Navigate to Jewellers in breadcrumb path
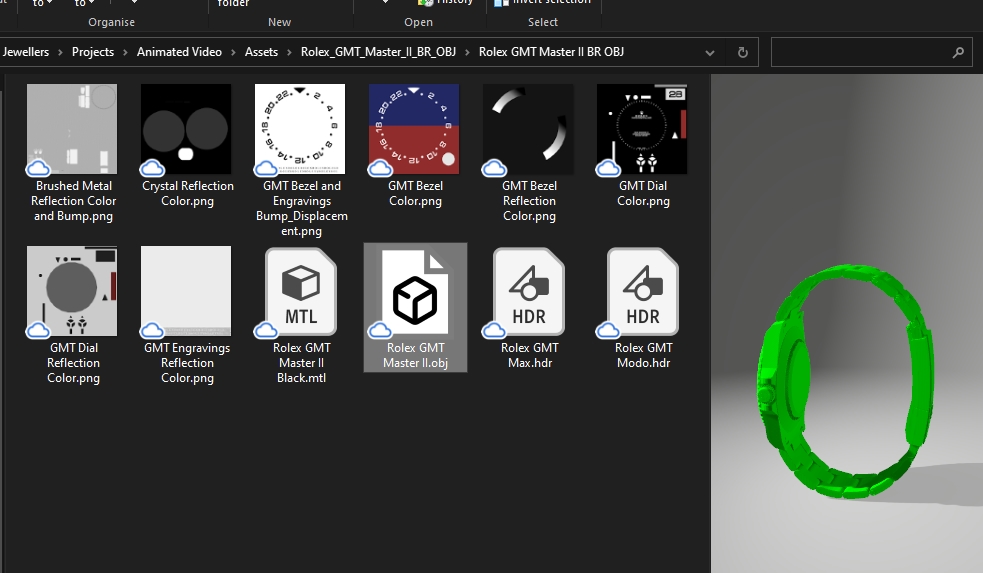This screenshot has height=573, width=983. point(25,52)
